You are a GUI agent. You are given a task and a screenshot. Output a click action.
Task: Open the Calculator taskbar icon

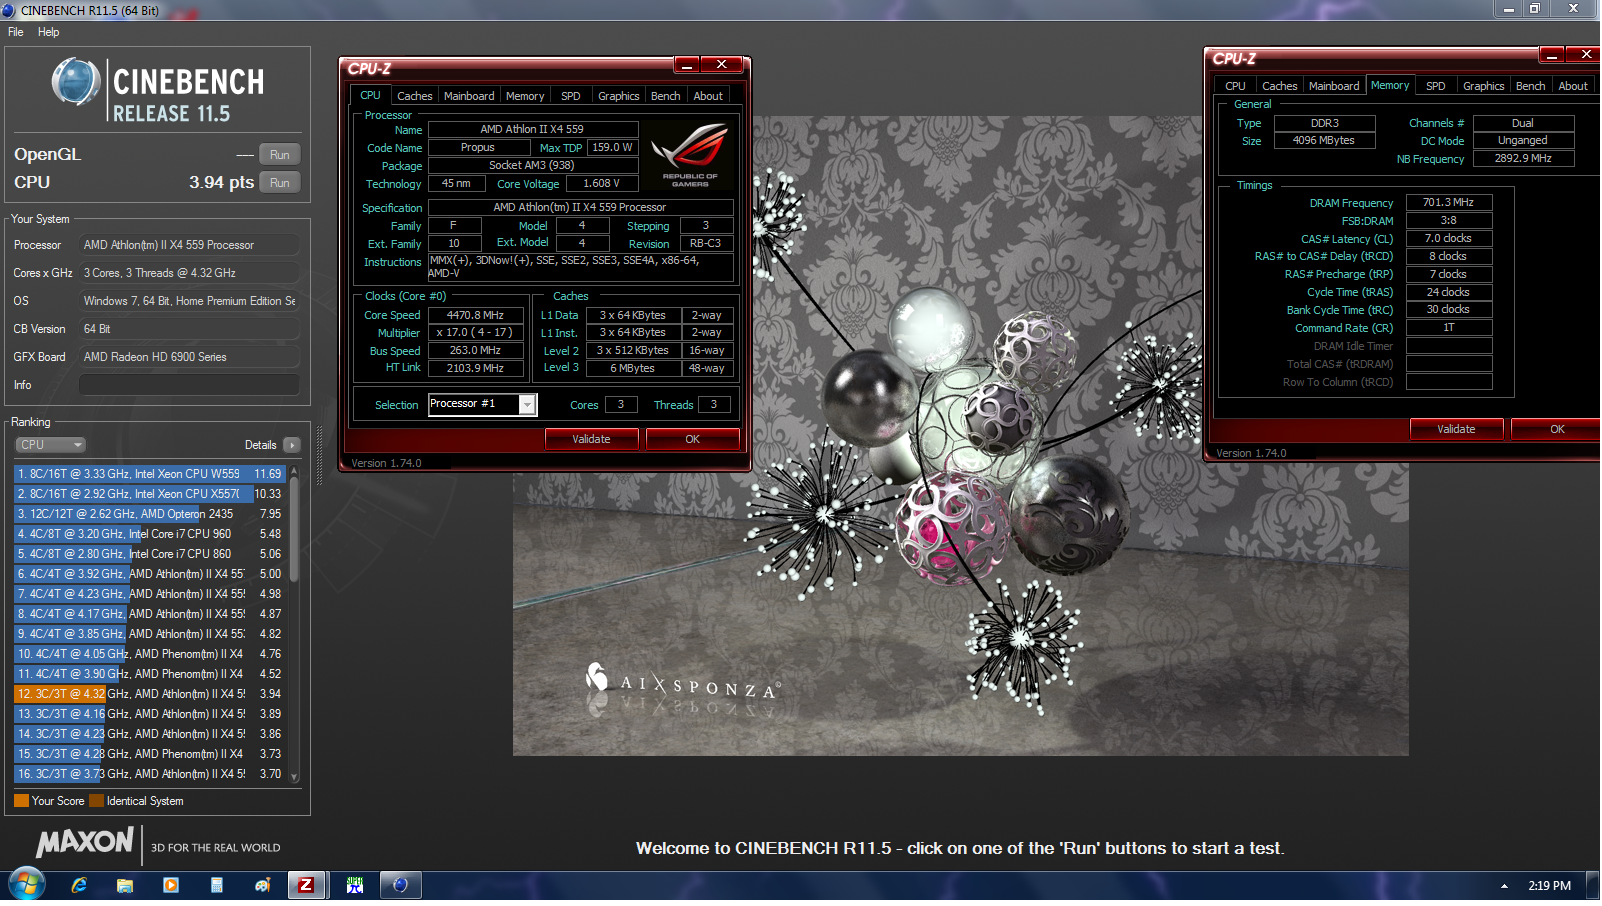point(217,885)
